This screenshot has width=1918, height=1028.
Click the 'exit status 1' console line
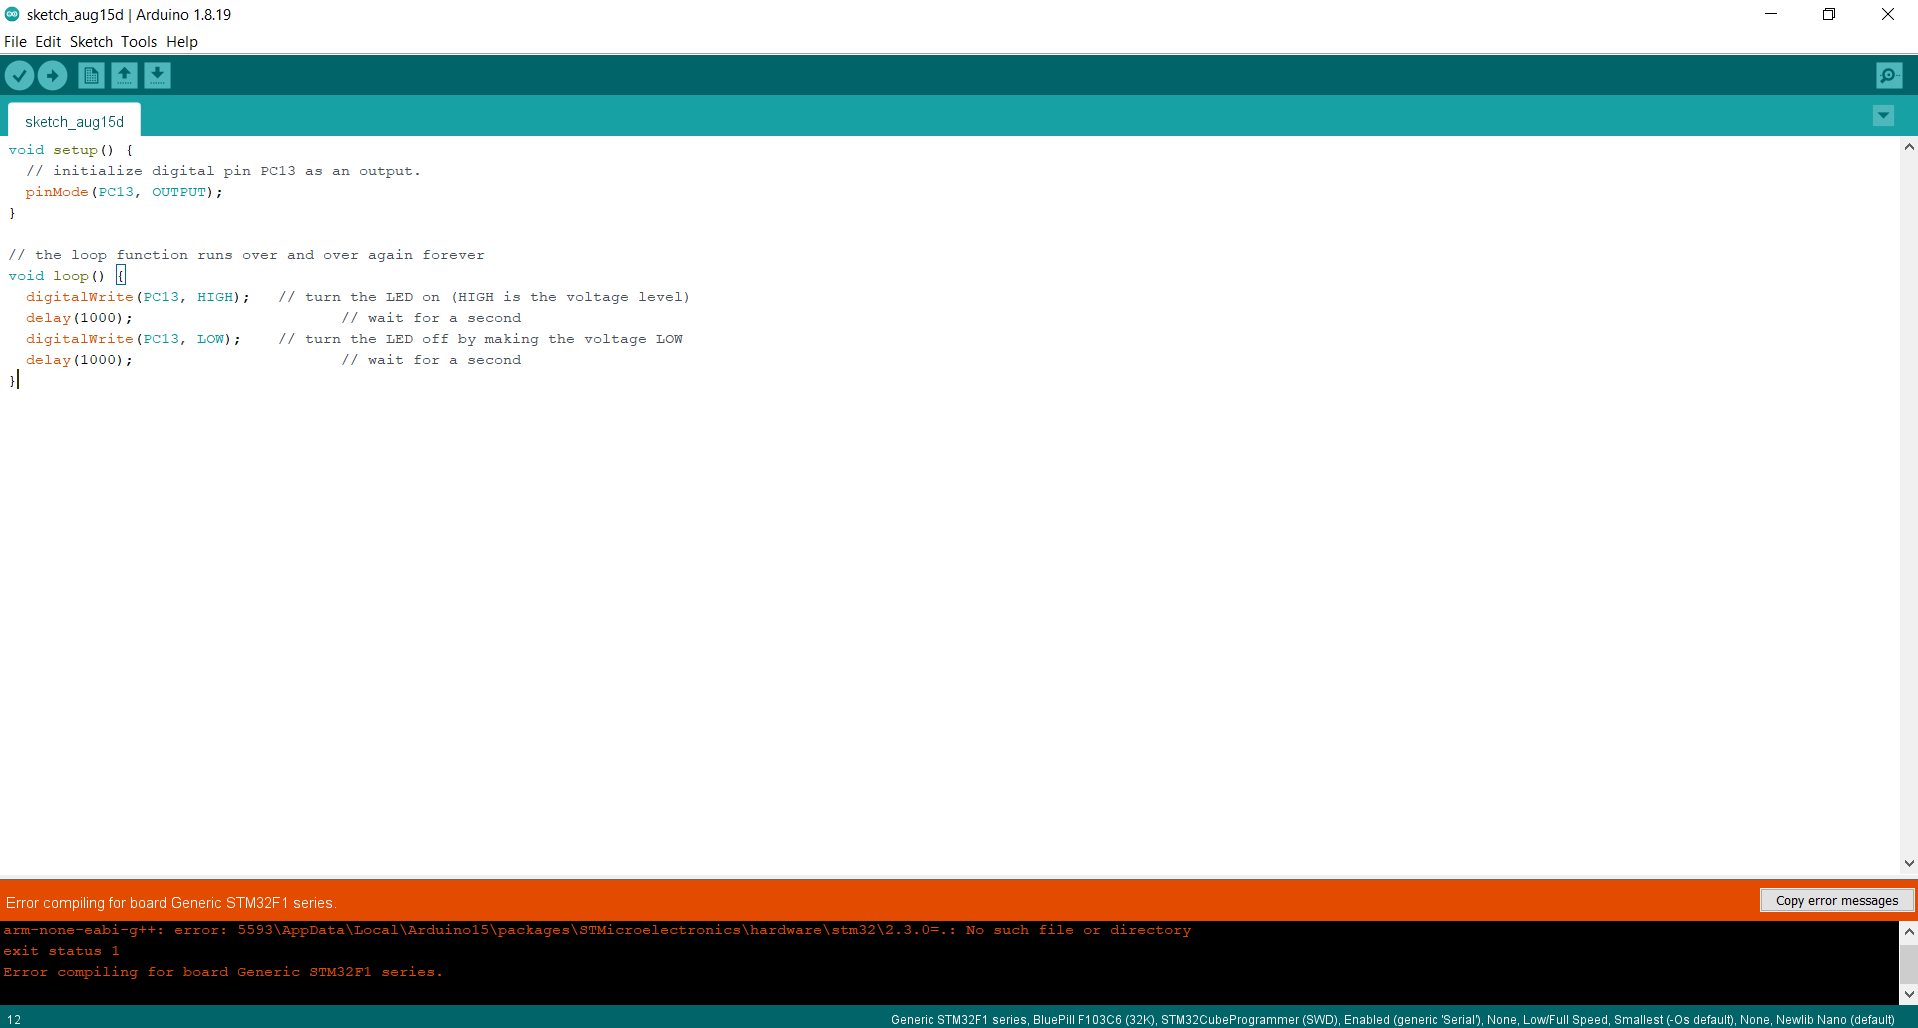coord(61,951)
